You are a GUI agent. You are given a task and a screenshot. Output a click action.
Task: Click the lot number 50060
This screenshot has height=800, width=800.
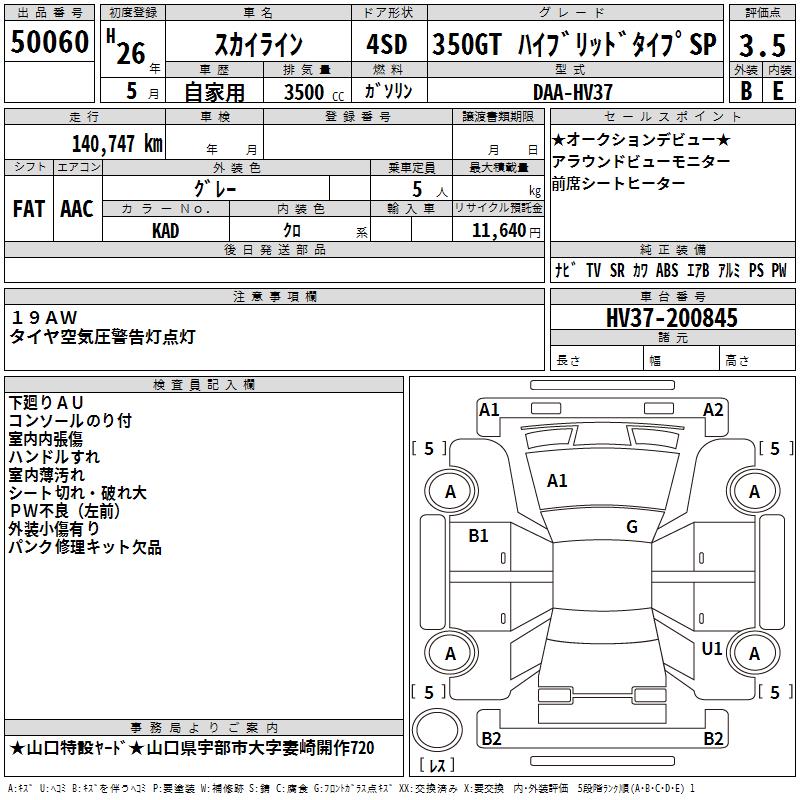(49, 41)
